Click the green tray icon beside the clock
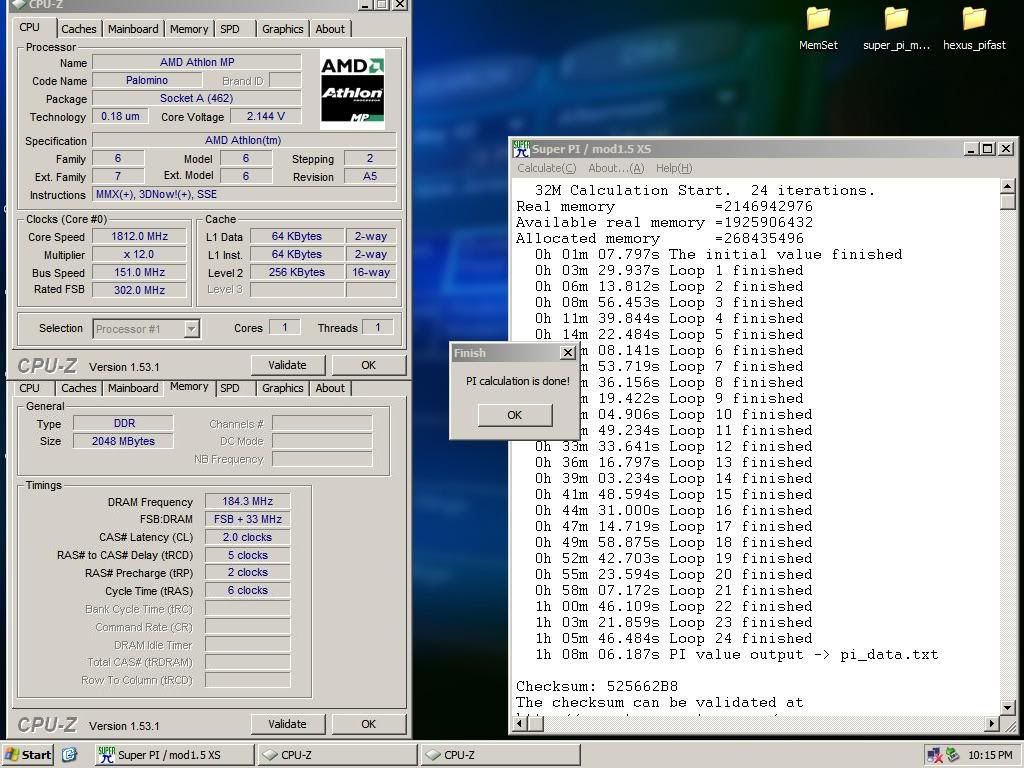This screenshot has width=1024, height=768. point(952,755)
